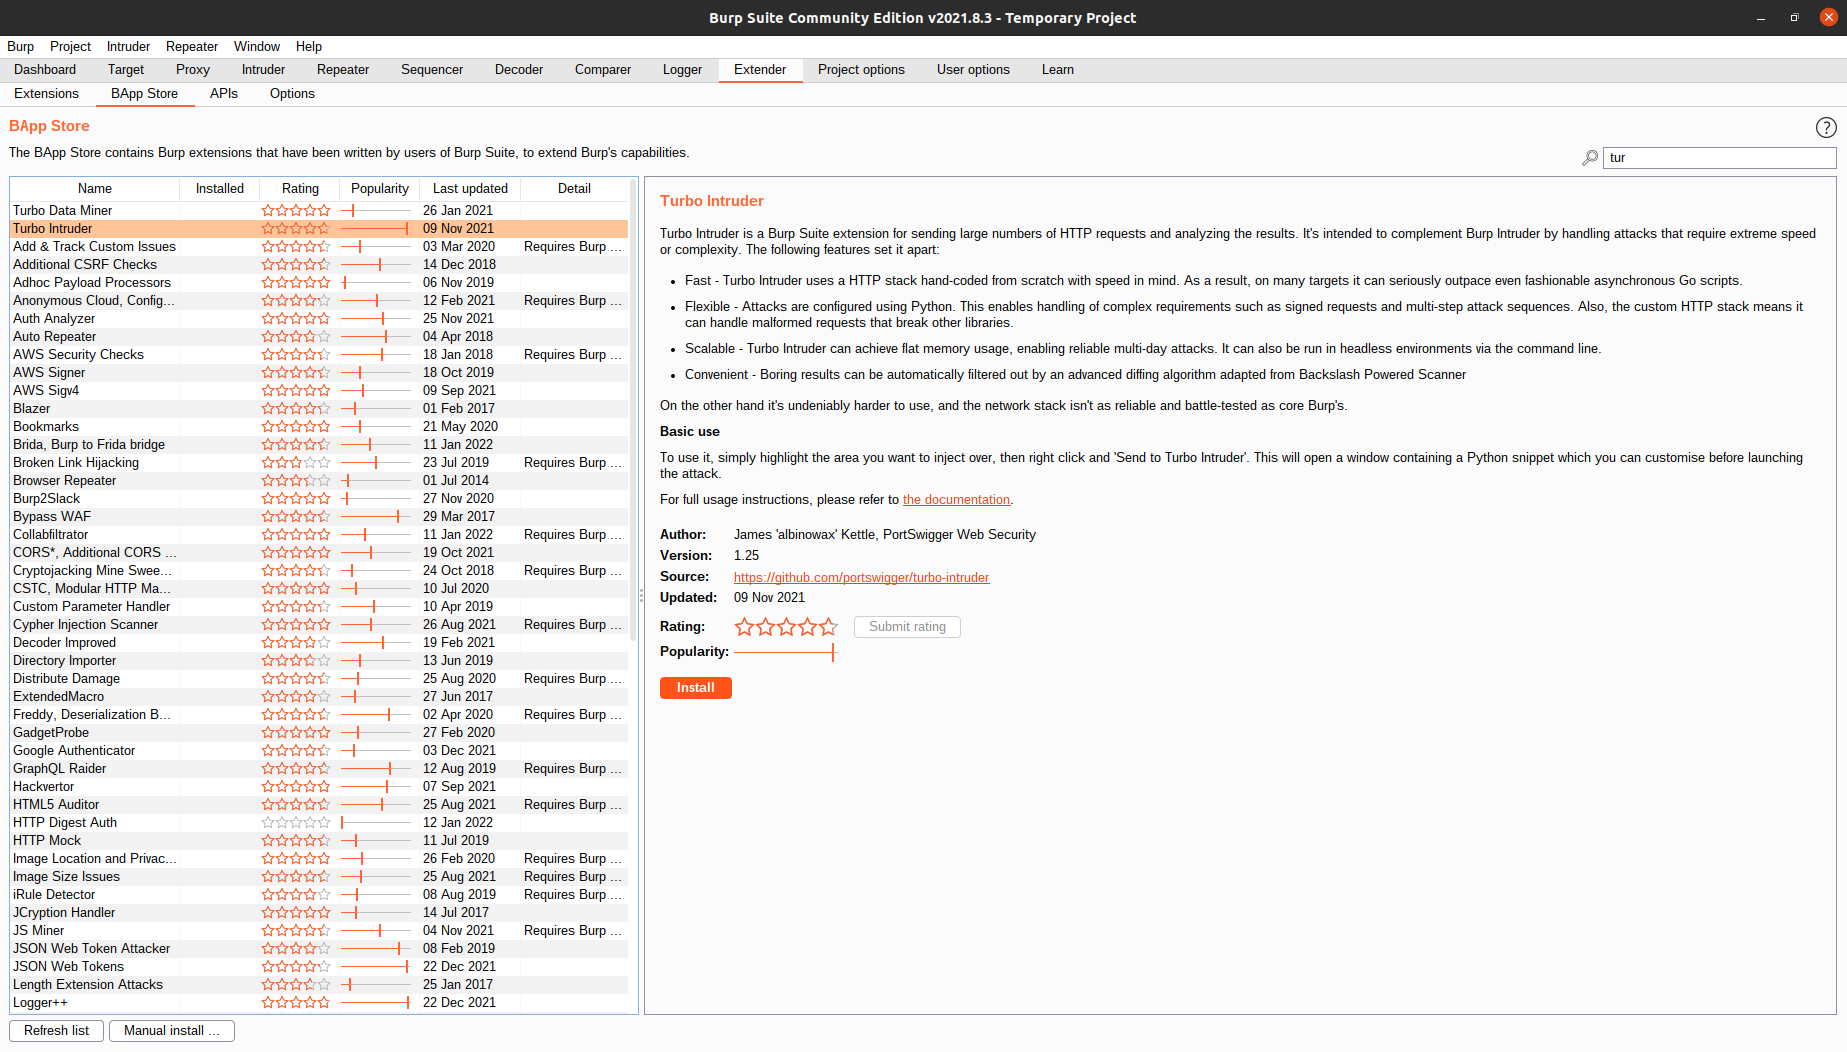Open the documentation link
Screen dimensions: 1847x1052
[x=956, y=500]
